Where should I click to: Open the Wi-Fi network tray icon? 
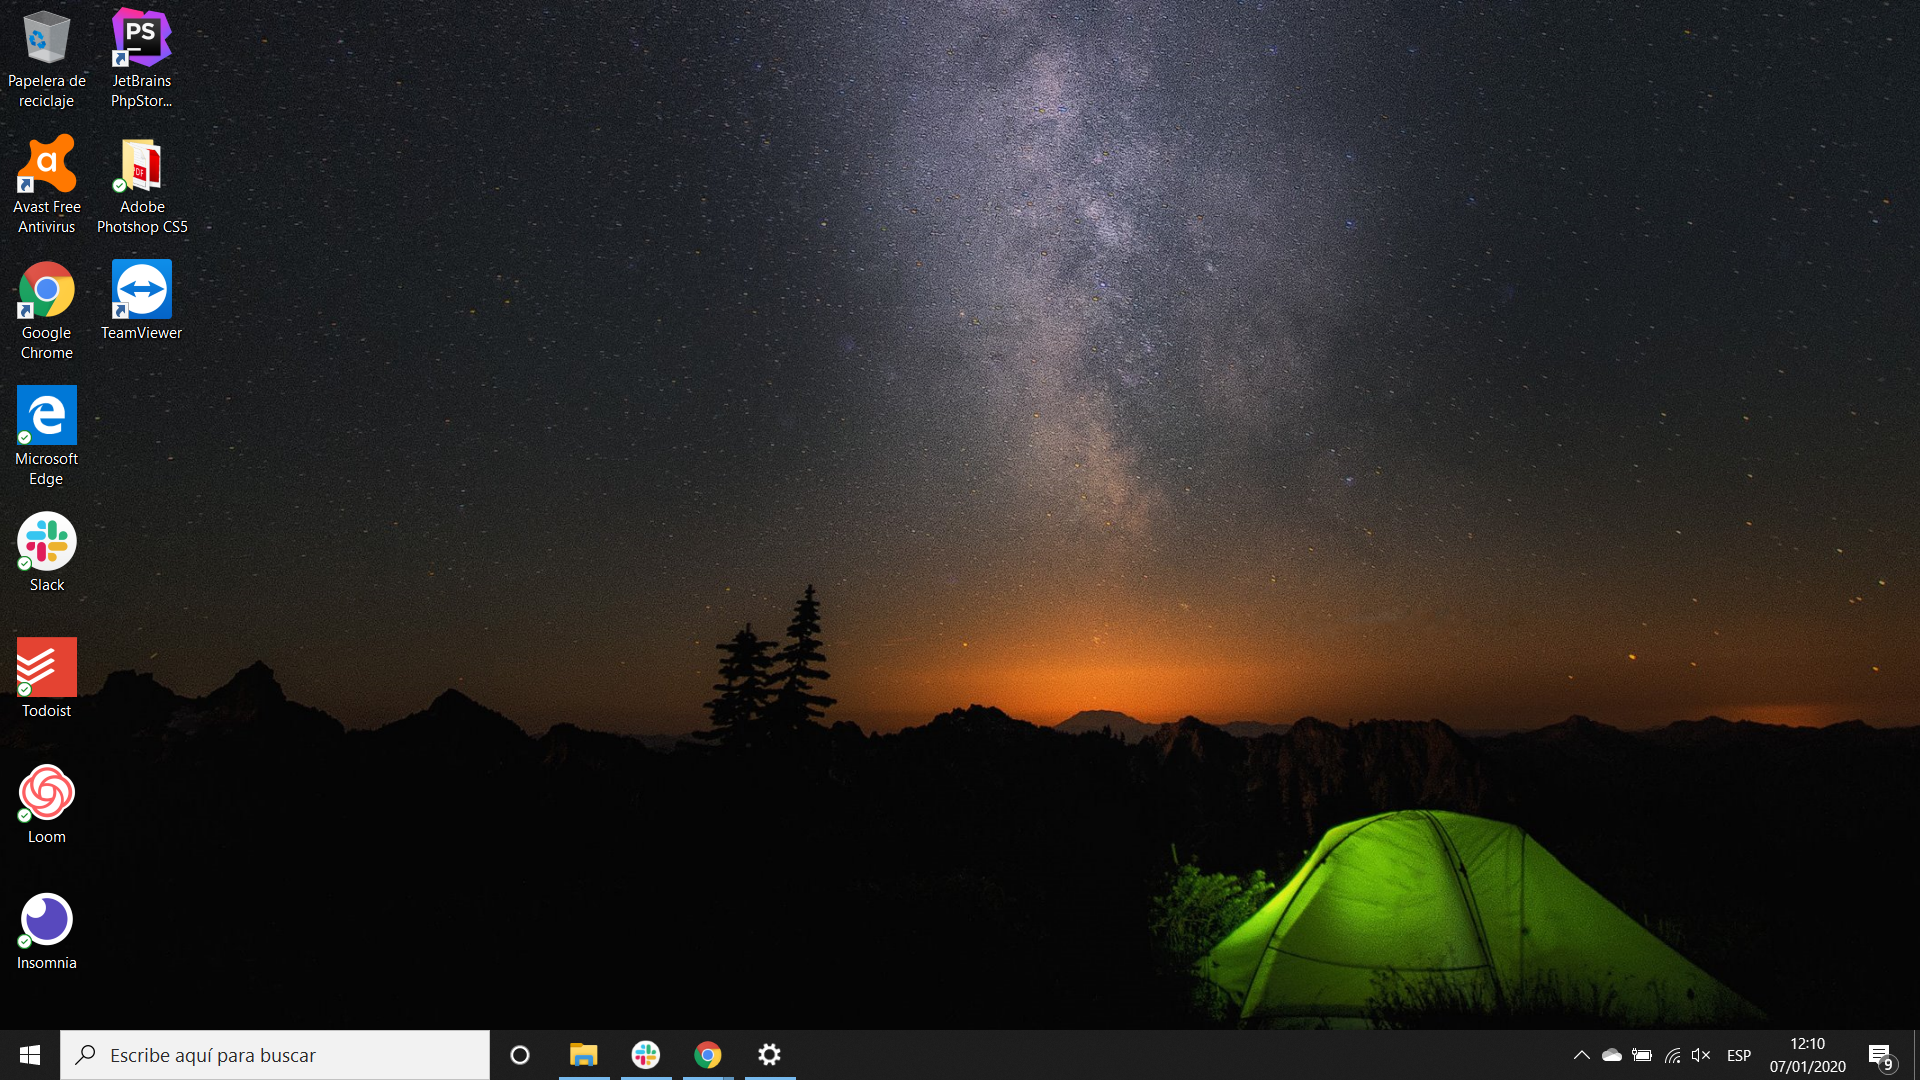[1672, 1055]
